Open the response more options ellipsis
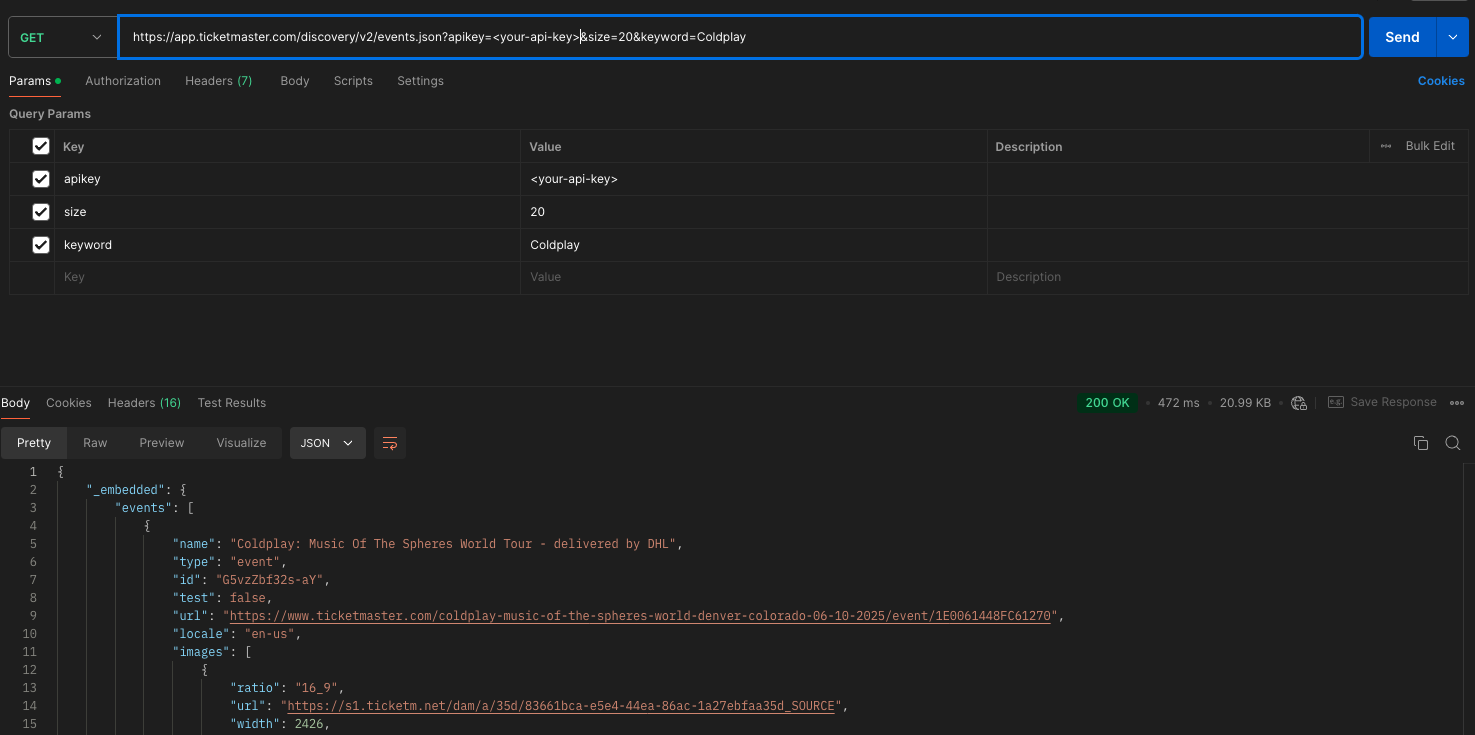 (x=1456, y=403)
